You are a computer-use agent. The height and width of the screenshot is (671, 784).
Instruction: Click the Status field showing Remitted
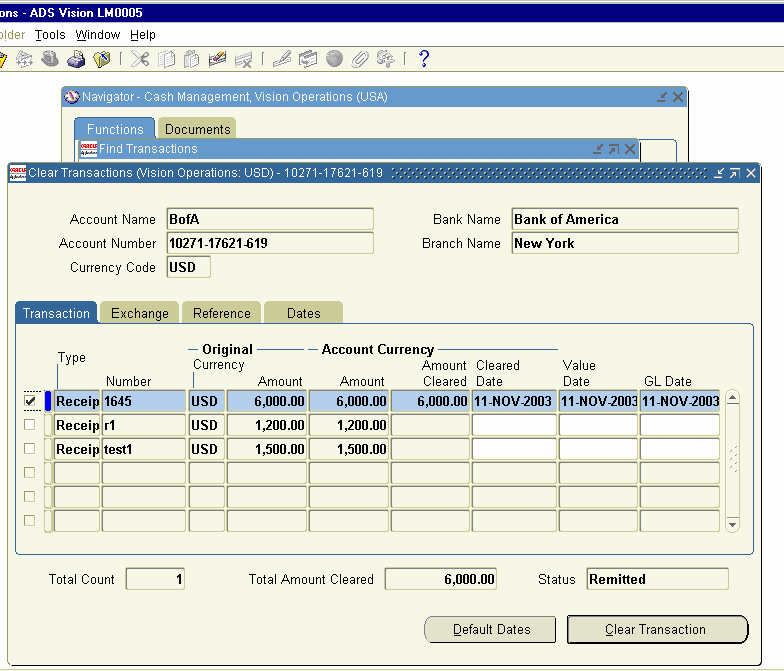pos(658,579)
